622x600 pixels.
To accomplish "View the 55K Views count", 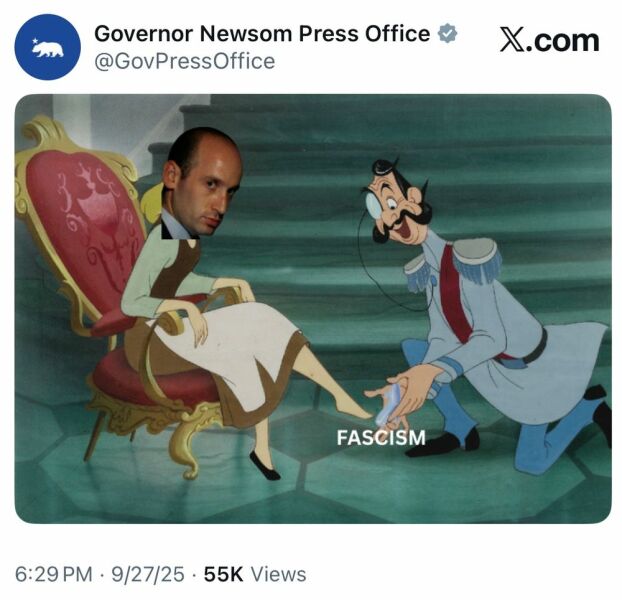I will (255, 574).
